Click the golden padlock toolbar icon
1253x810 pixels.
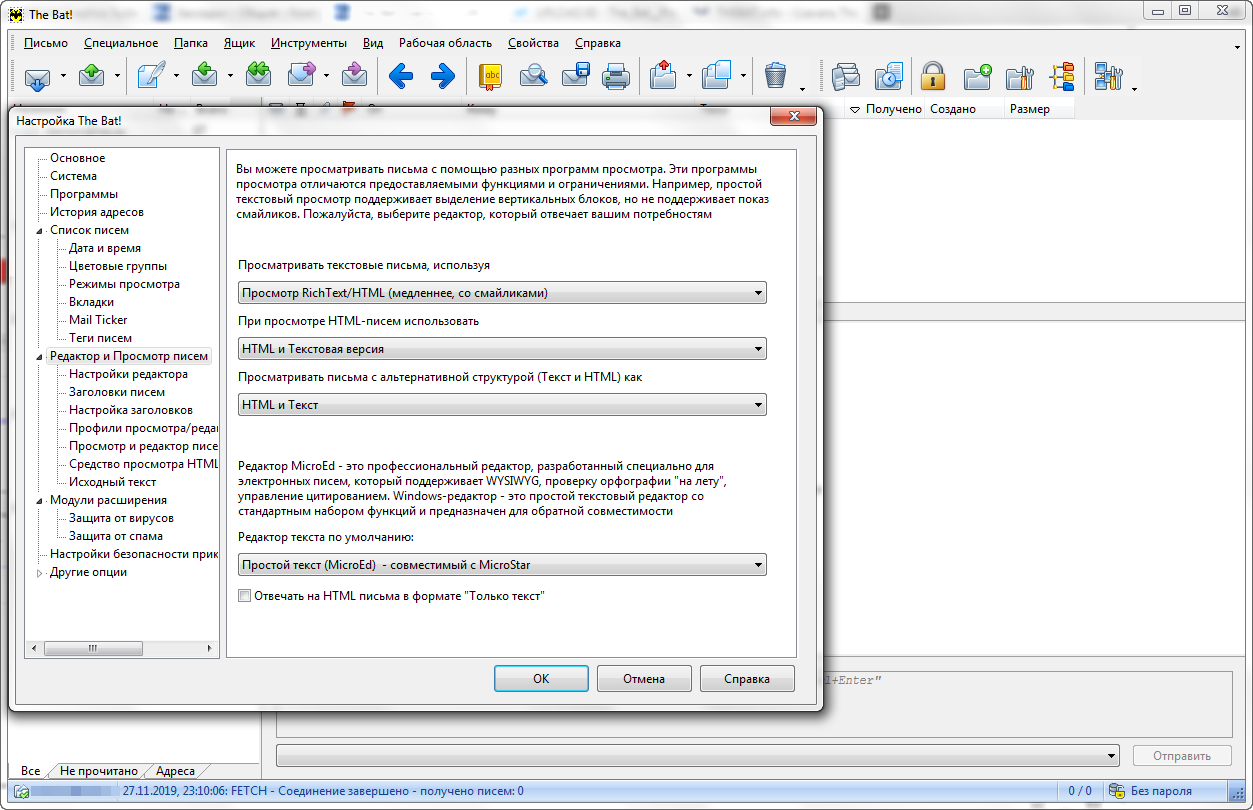coord(932,76)
